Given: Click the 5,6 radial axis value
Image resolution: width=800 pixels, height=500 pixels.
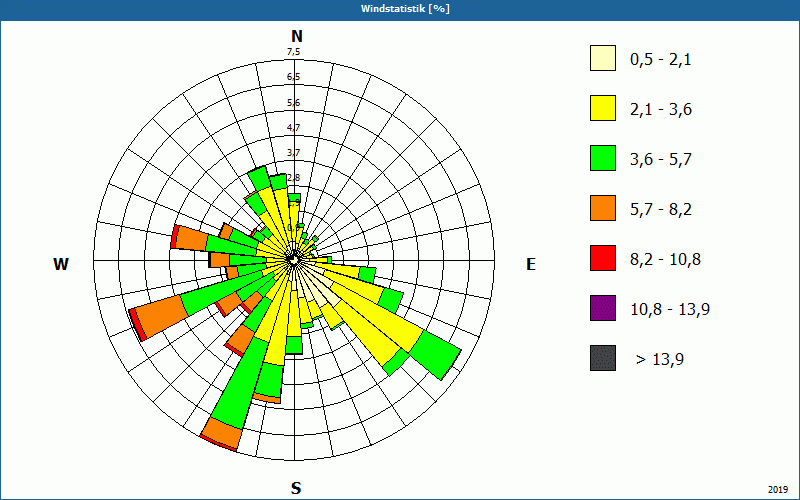Looking at the screenshot, I should 293,103.
